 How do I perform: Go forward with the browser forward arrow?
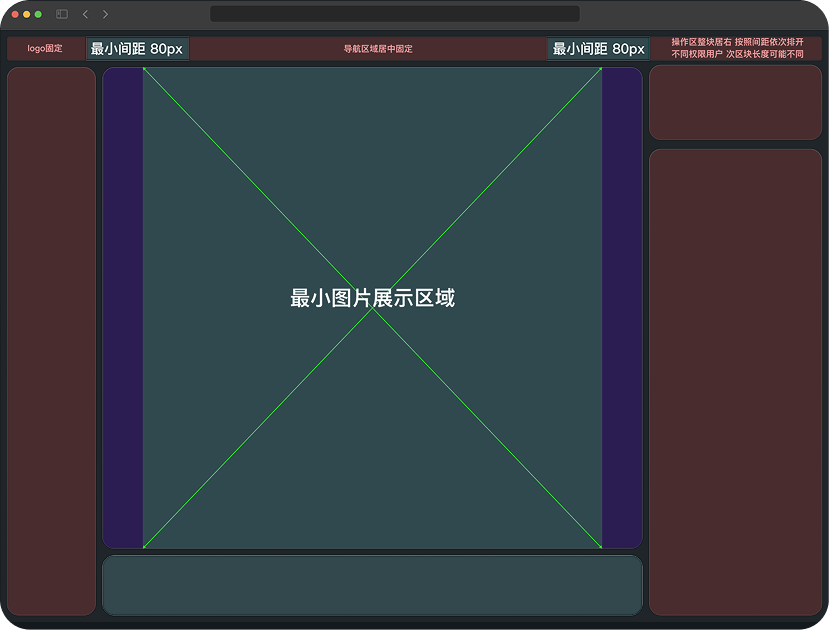pos(105,14)
